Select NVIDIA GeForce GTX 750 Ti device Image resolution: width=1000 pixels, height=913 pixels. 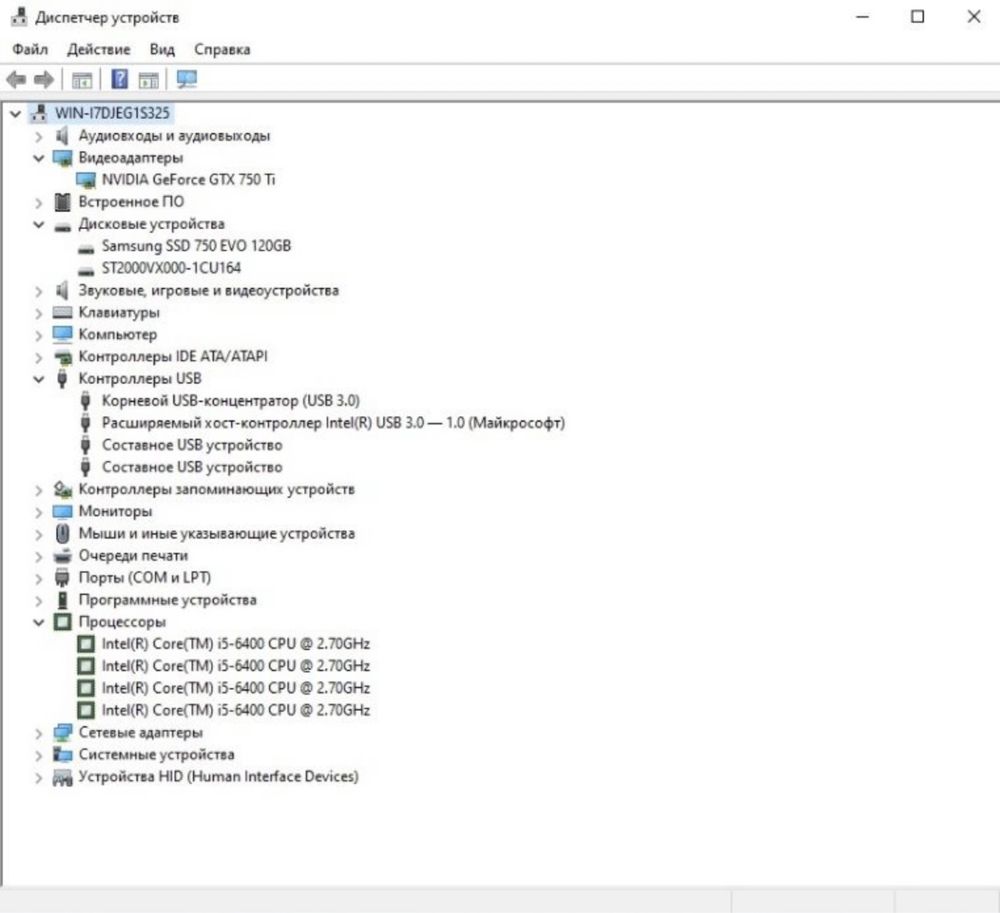(x=189, y=180)
